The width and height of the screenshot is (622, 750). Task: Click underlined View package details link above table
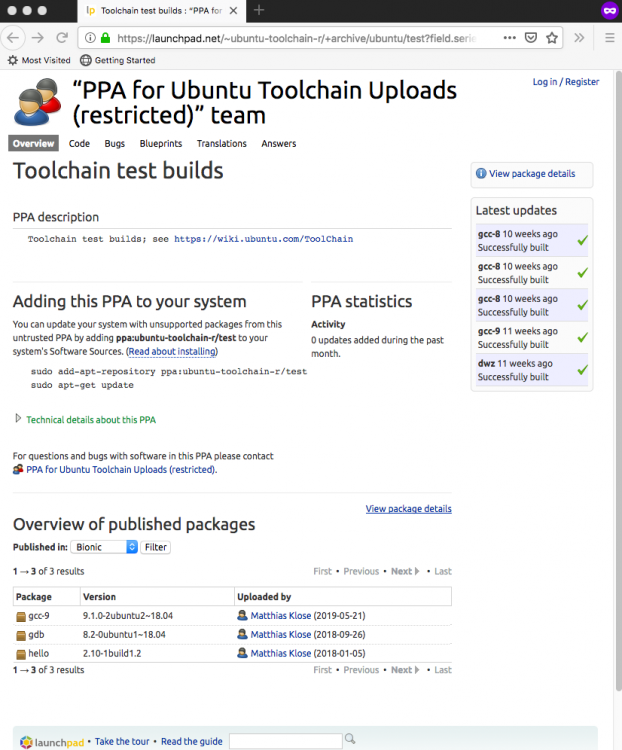point(409,508)
